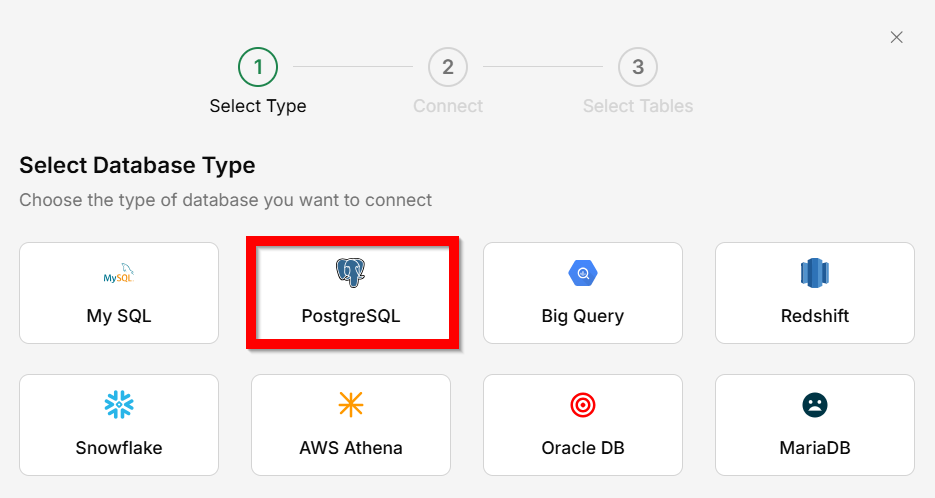Close the database connection dialog
The height and width of the screenshot is (498, 935).
[897, 37]
